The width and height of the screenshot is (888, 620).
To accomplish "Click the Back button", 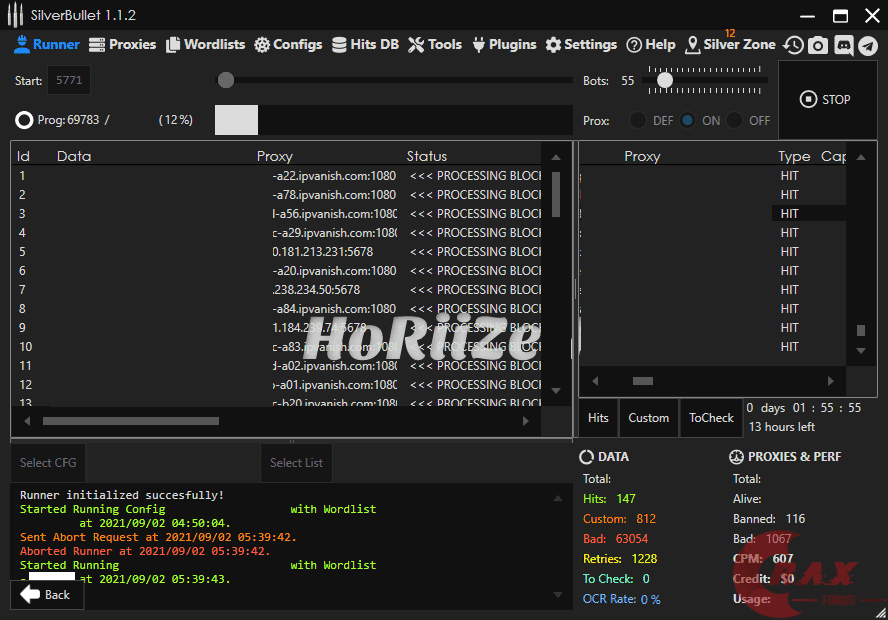I will coord(46,594).
